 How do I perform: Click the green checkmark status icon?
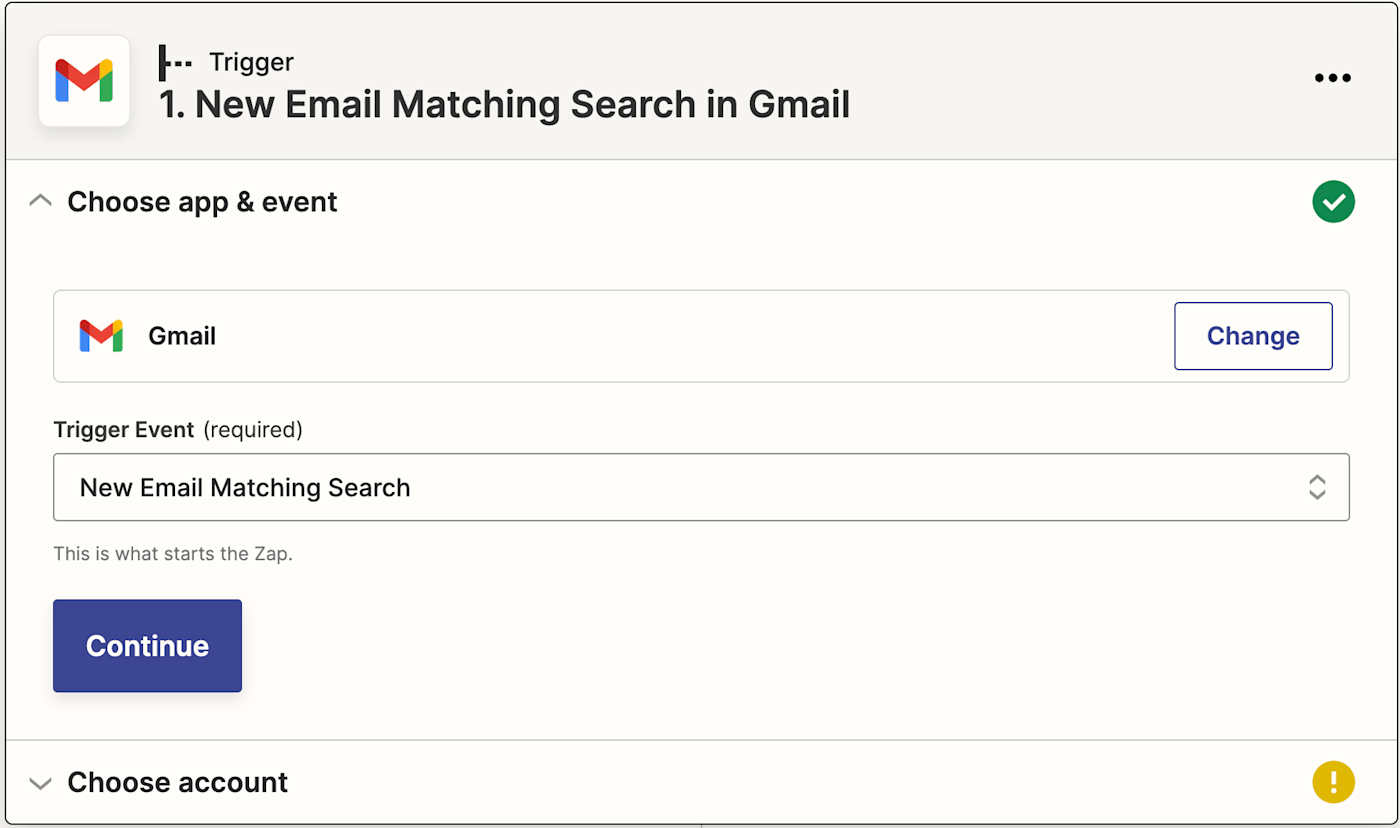click(x=1333, y=202)
